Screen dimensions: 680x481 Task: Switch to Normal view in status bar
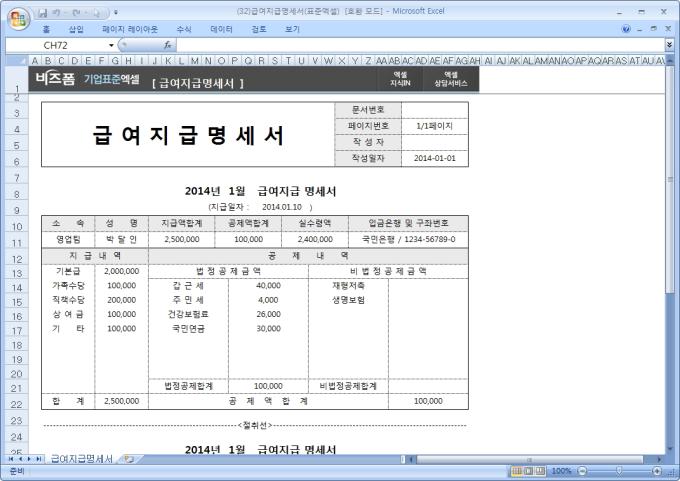[x=517, y=471]
